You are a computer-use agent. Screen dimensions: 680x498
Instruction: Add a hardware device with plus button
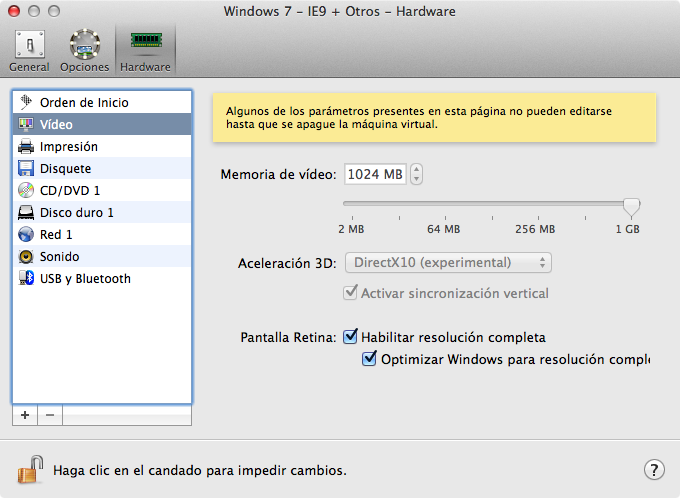(x=25, y=415)
